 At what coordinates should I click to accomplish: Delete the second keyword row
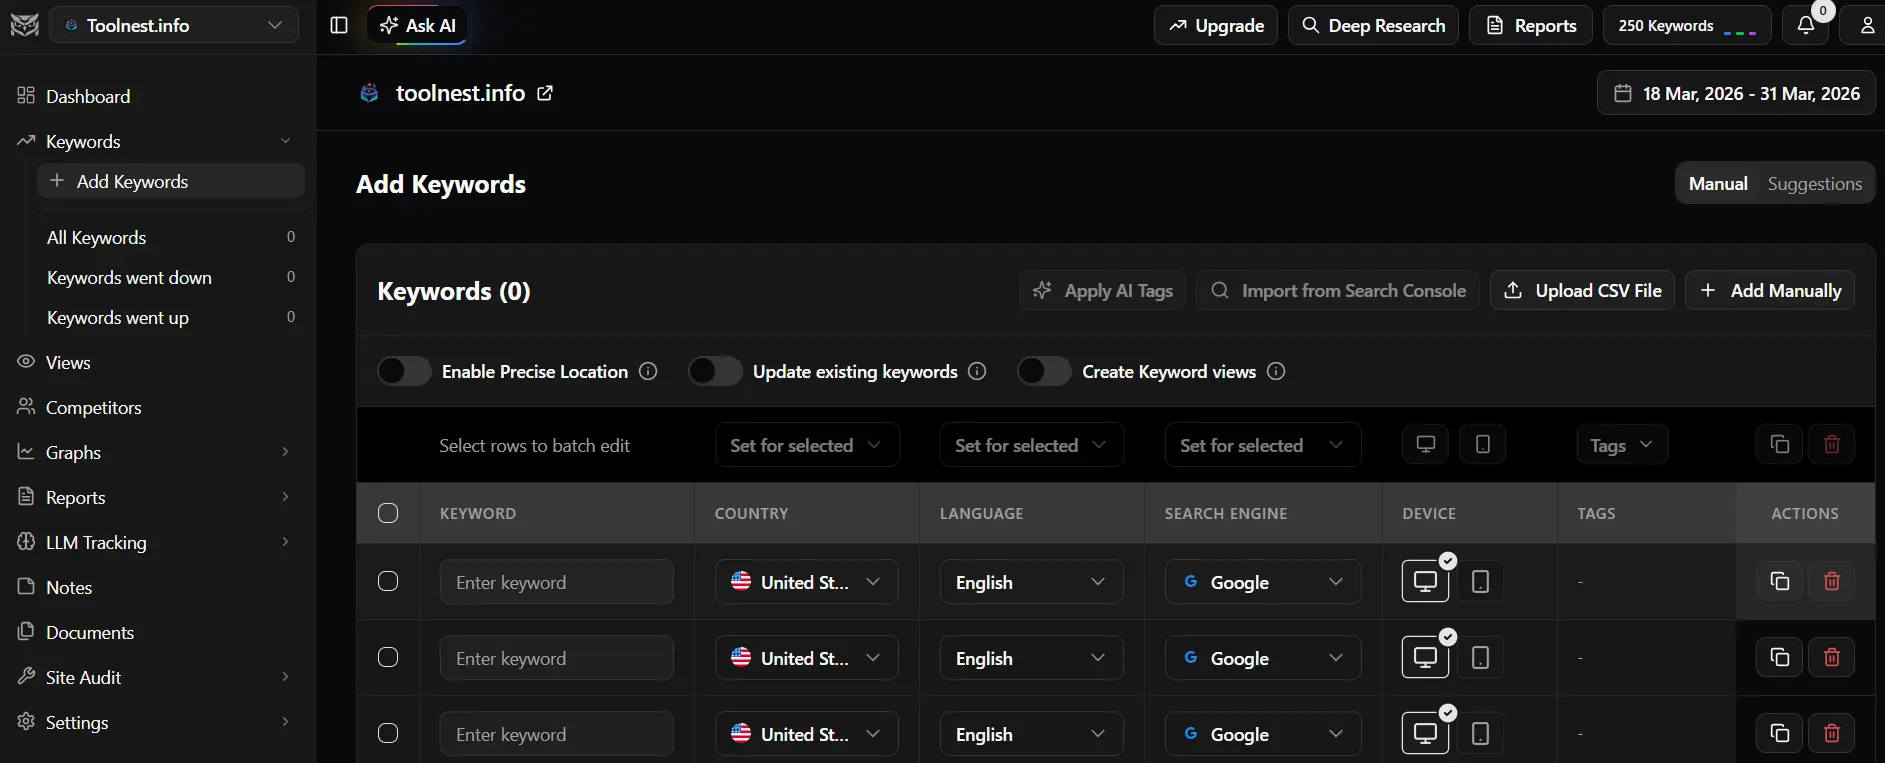coord(1832,657)
